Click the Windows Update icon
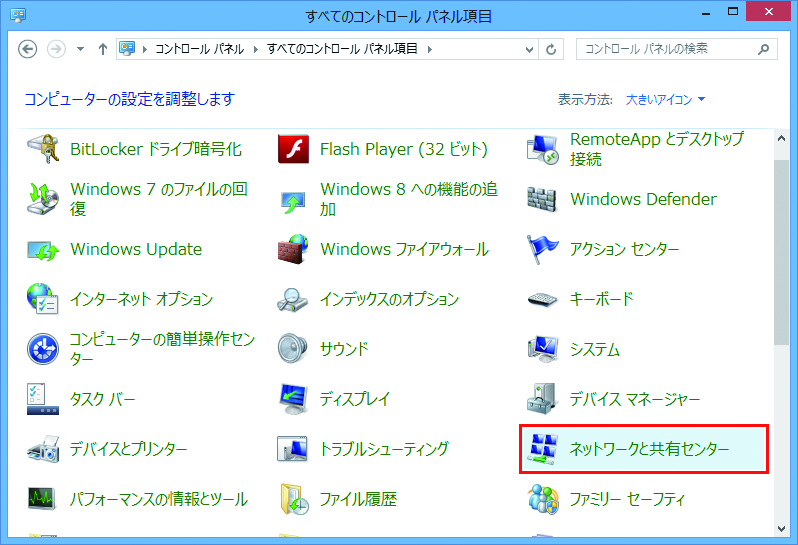This screenshot has width=798, height=545. (x=43, y=249)
